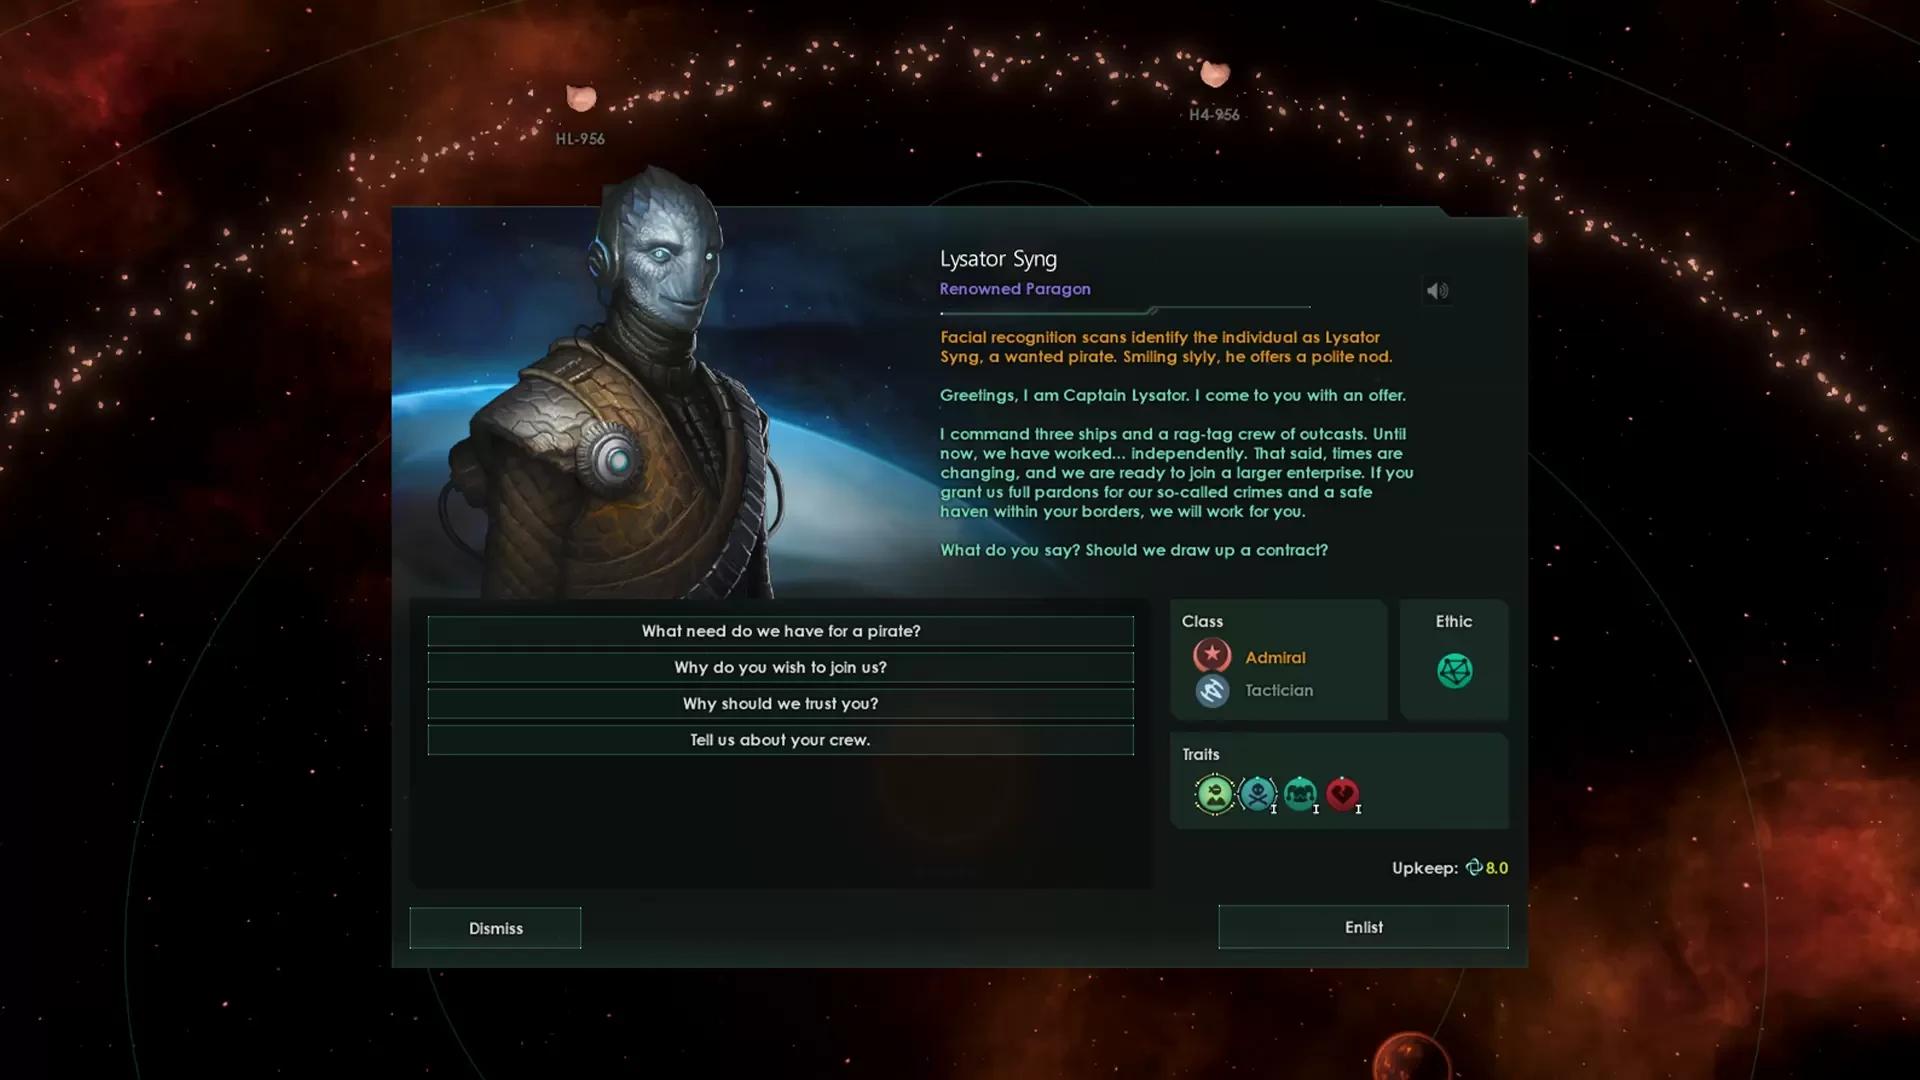
Task: Click the Admiral class icon
Action: pos(1211,655)
